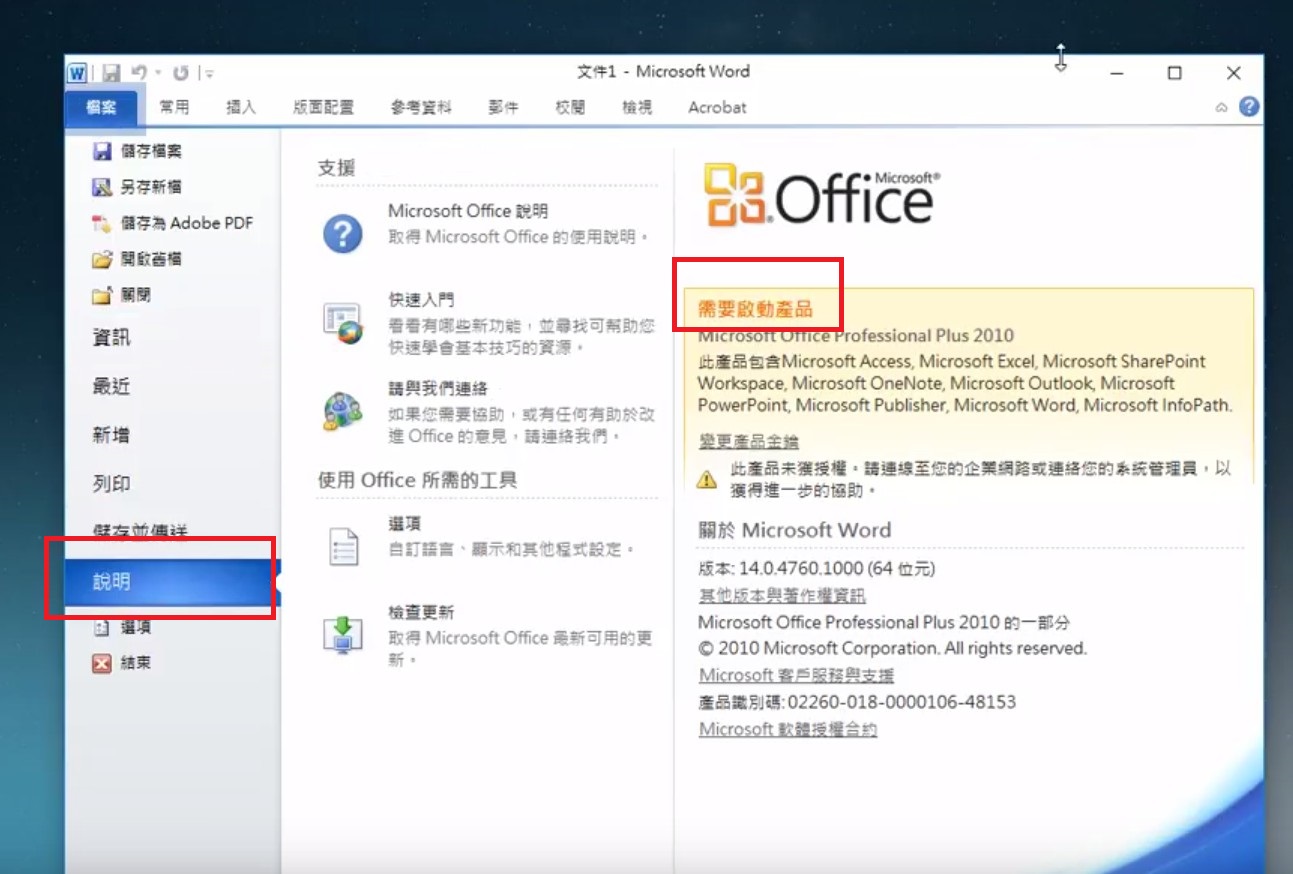
Task: Click the 需要啟動產品 heading text
Action: pos(755,309)
